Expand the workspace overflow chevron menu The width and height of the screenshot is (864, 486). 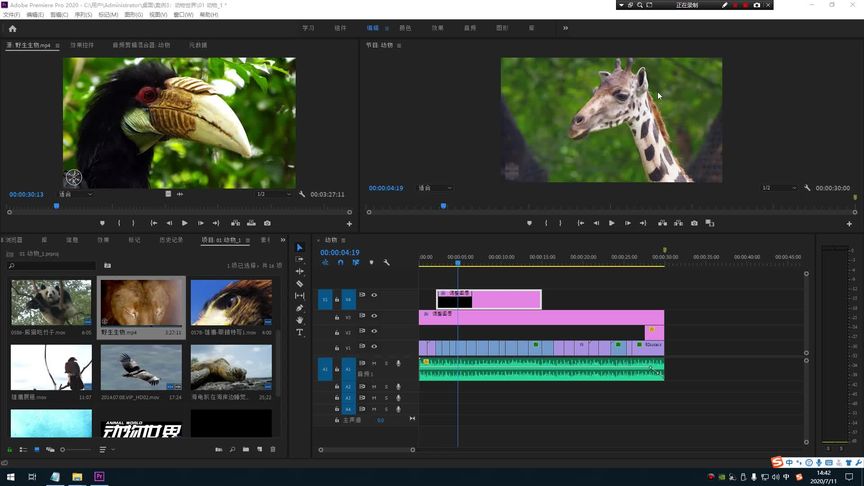(565, 29)
